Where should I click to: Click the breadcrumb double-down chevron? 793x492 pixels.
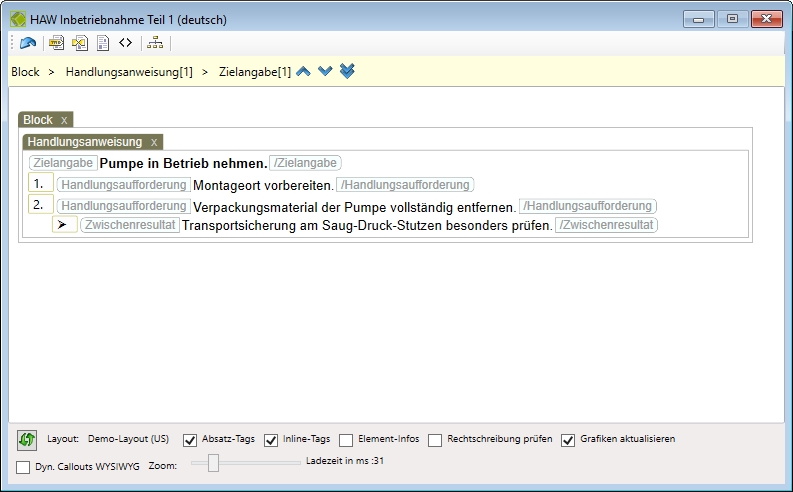[347, 72]
